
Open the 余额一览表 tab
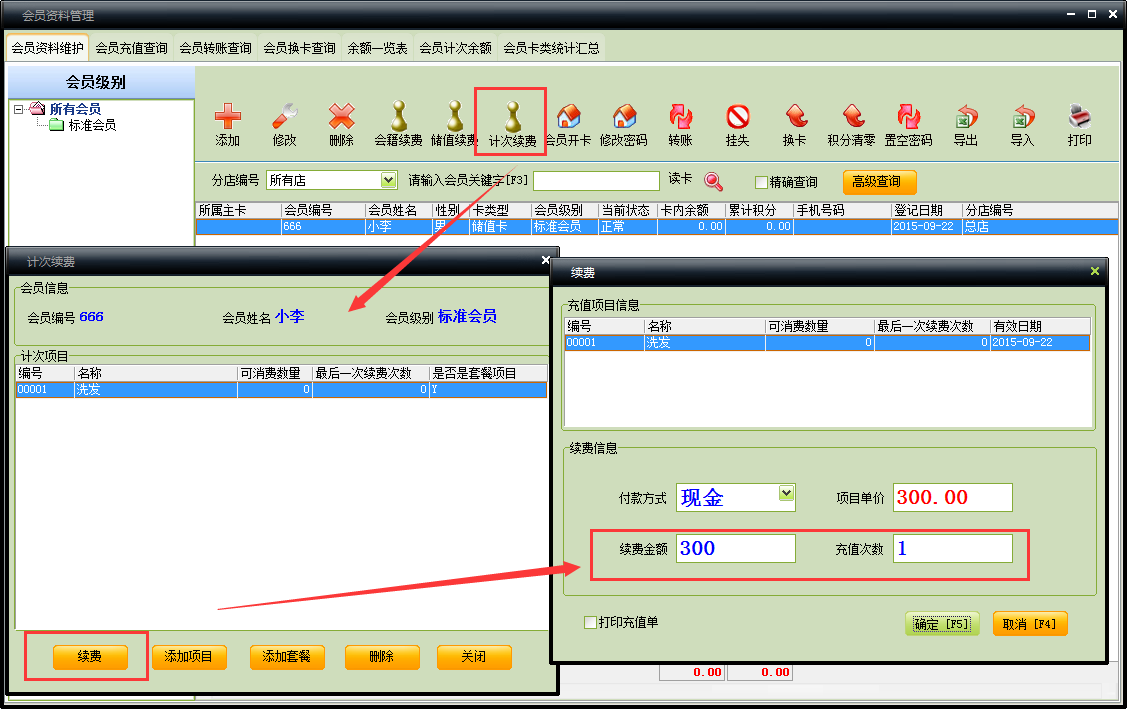(x=377, y=48)
